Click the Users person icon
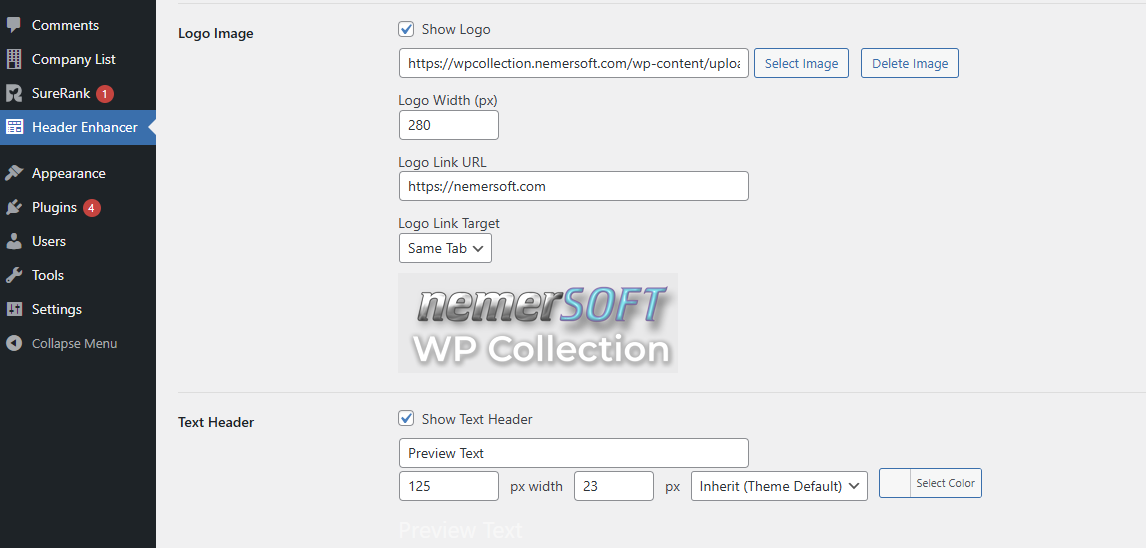Image resolution: width=1146 pixels, height=548 pixels. 14,241
